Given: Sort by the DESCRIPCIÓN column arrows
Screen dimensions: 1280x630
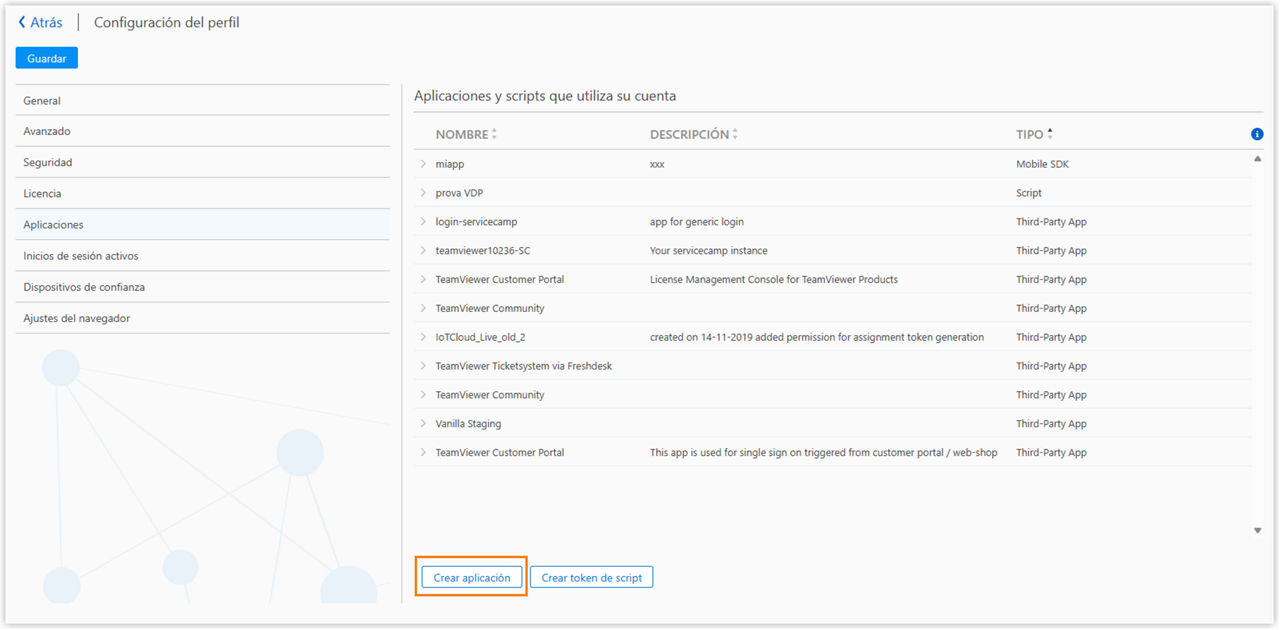Looking at the screenshot, I should (x=735, y=134).
